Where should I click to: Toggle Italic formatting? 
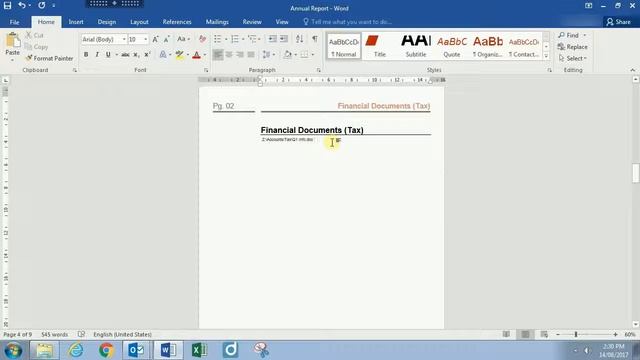[x=97, y=55]
